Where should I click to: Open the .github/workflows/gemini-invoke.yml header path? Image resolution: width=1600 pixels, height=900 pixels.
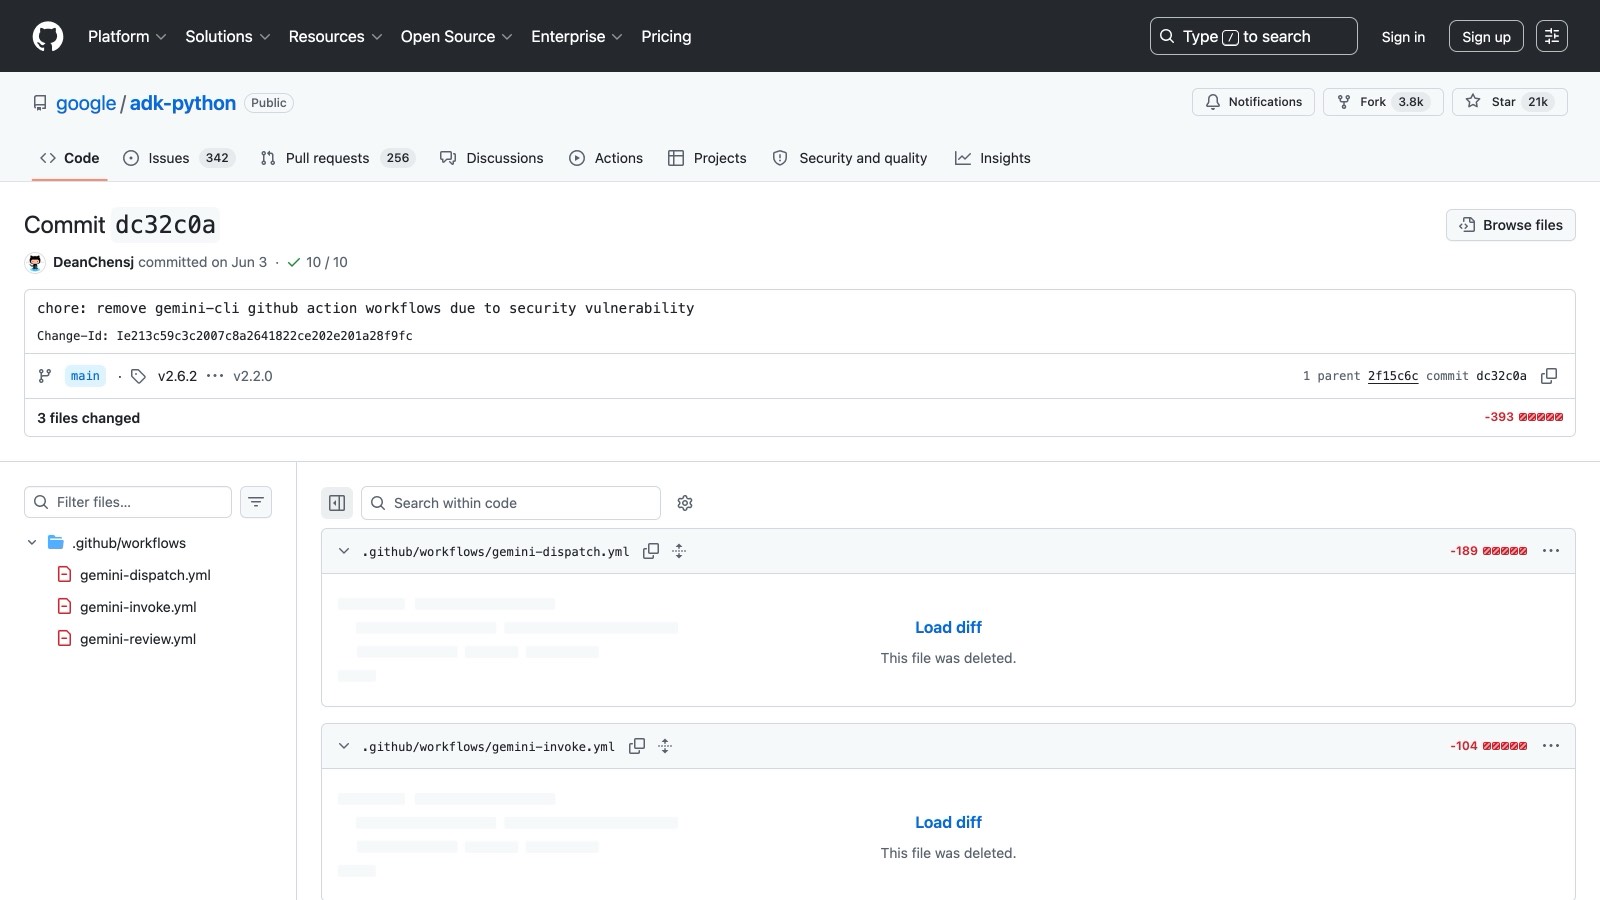click(x=489, y=746)
